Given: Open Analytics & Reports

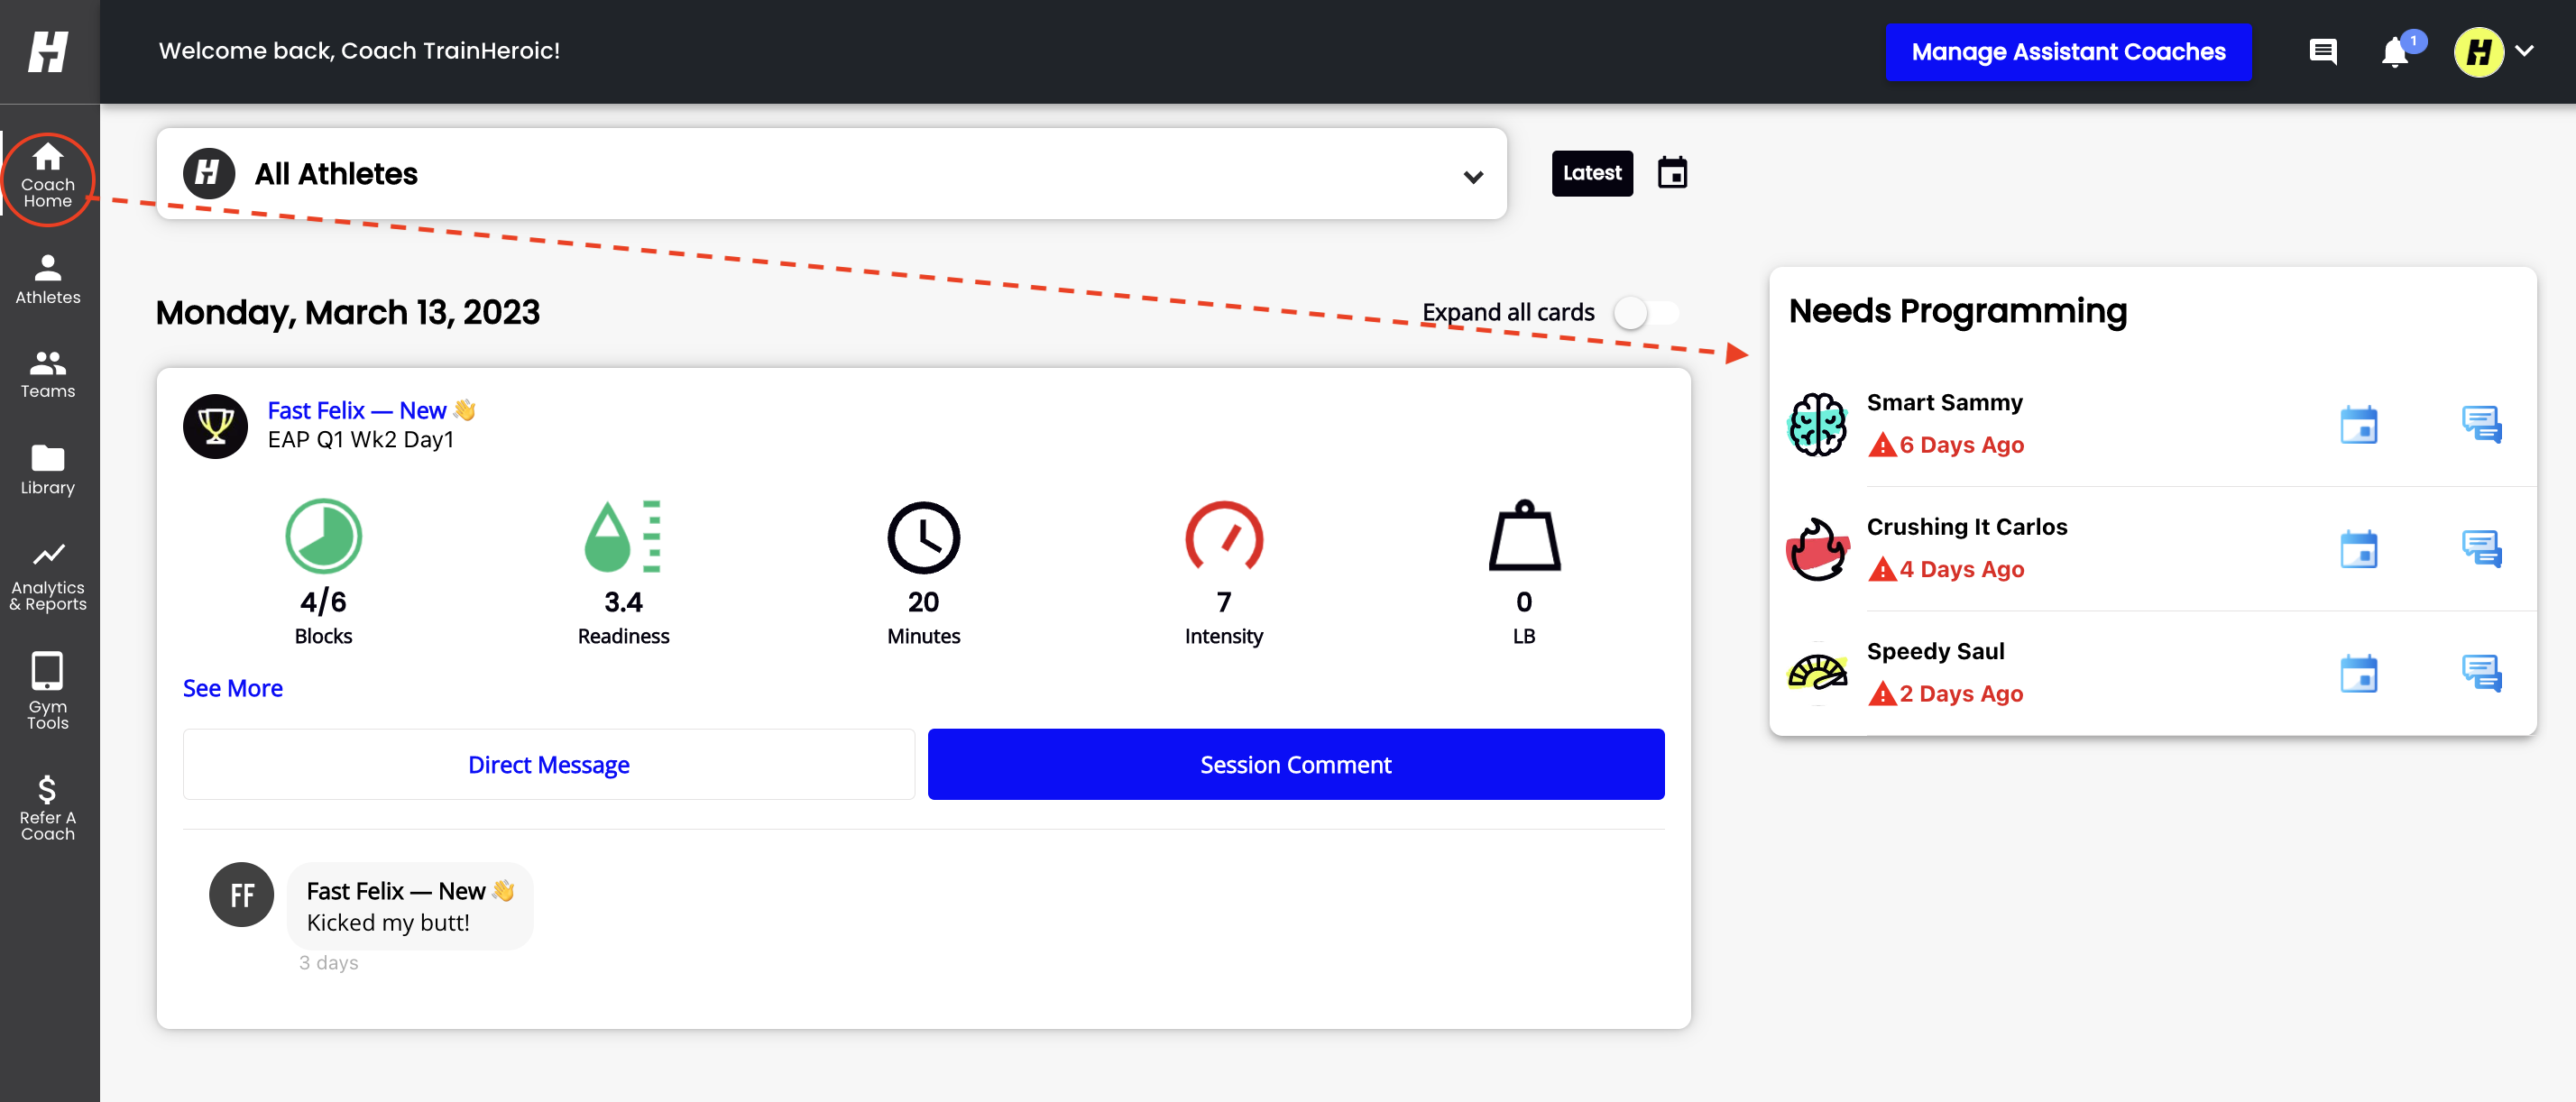Looking at the screenshot, I should (x=48, y=577).
